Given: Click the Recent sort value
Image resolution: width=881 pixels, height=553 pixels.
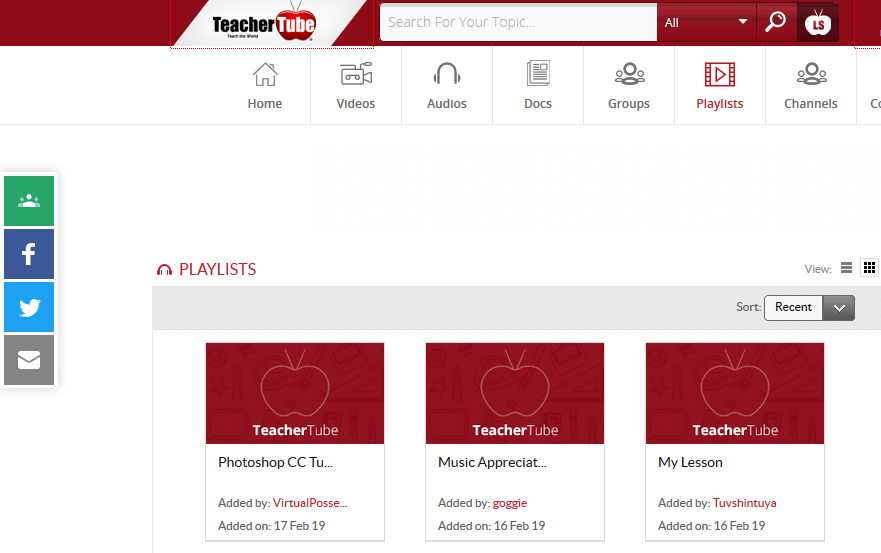Looking at the screenshot, I should coord(793,307).
